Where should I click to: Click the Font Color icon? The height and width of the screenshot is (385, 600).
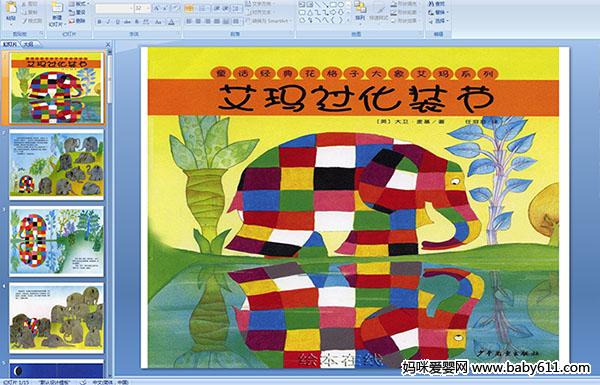click(x=172, y=22)
